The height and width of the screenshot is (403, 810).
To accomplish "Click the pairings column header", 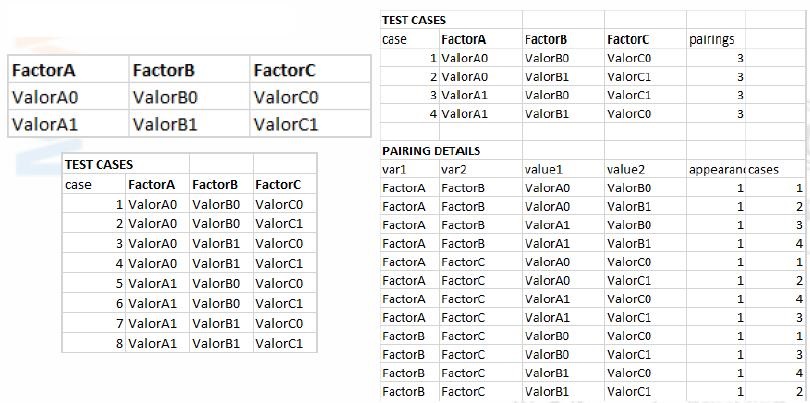I will tap(711, 39).
